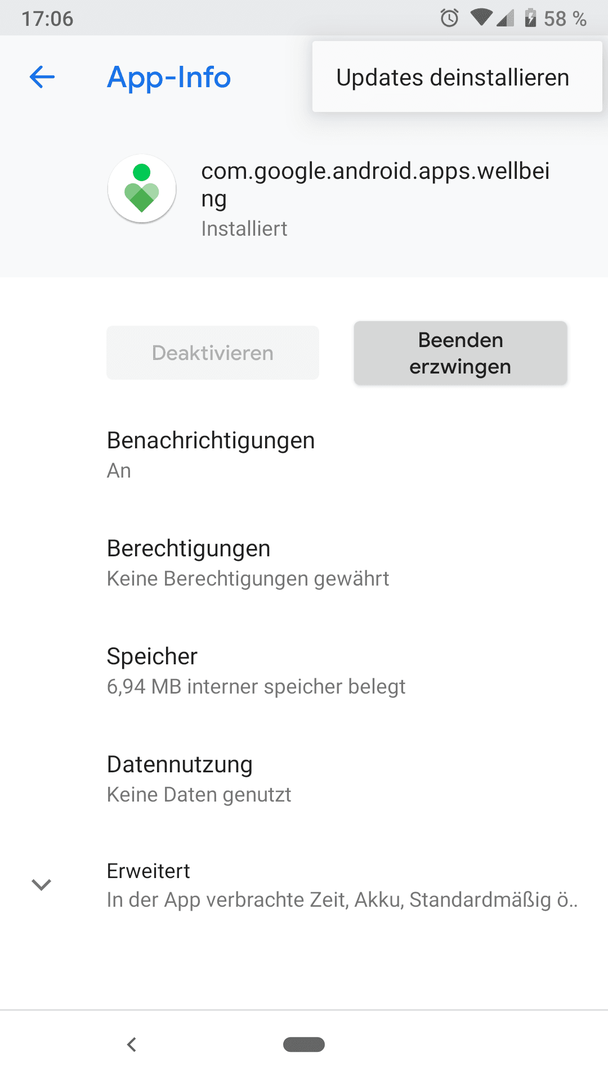The image size is (608, 1080).
Task: Tap the home pill in navigation bar
Action: tap(304, 1044)
